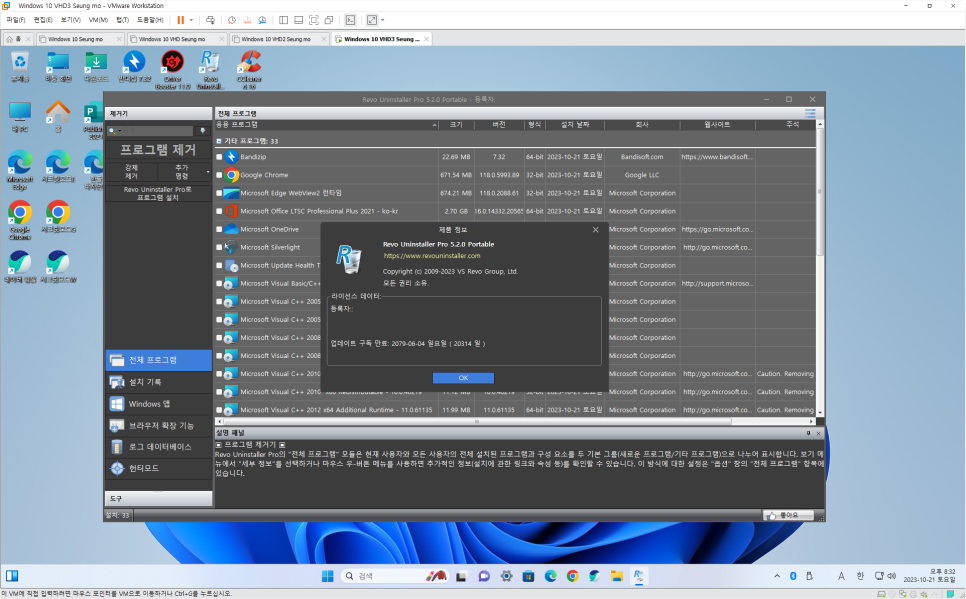Click the Windows Start button in taskbar
The height and width of the screenshot is (599, 966).
click(x=327, y=576)
